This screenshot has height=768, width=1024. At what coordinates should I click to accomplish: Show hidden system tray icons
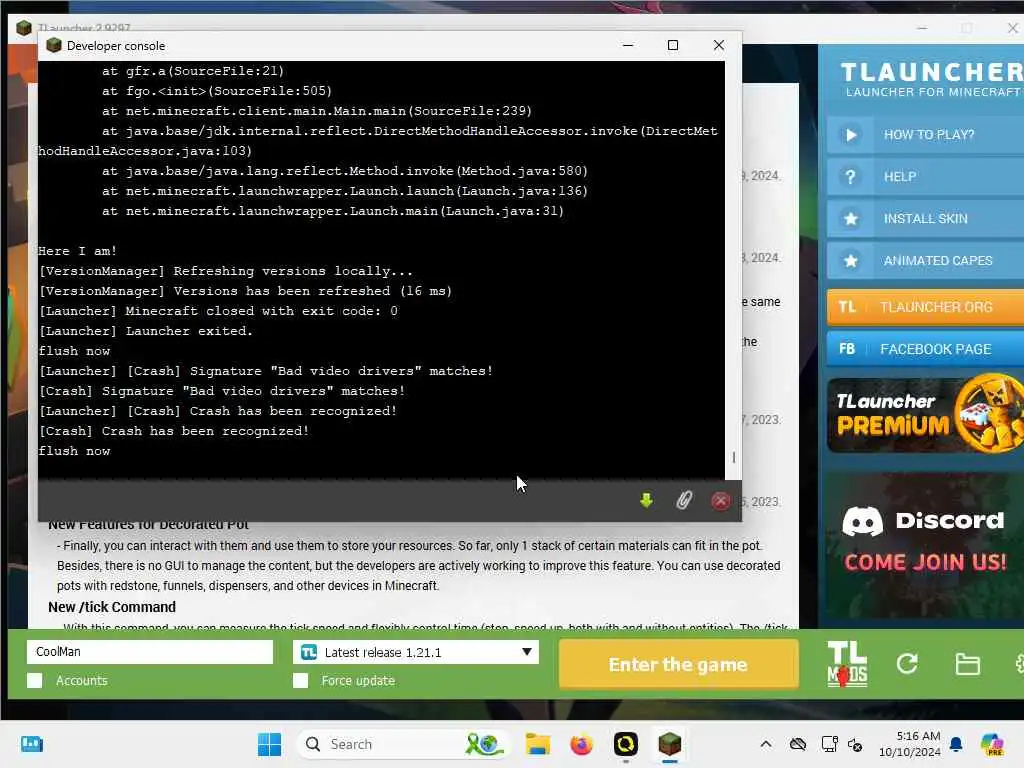point(765,744)
